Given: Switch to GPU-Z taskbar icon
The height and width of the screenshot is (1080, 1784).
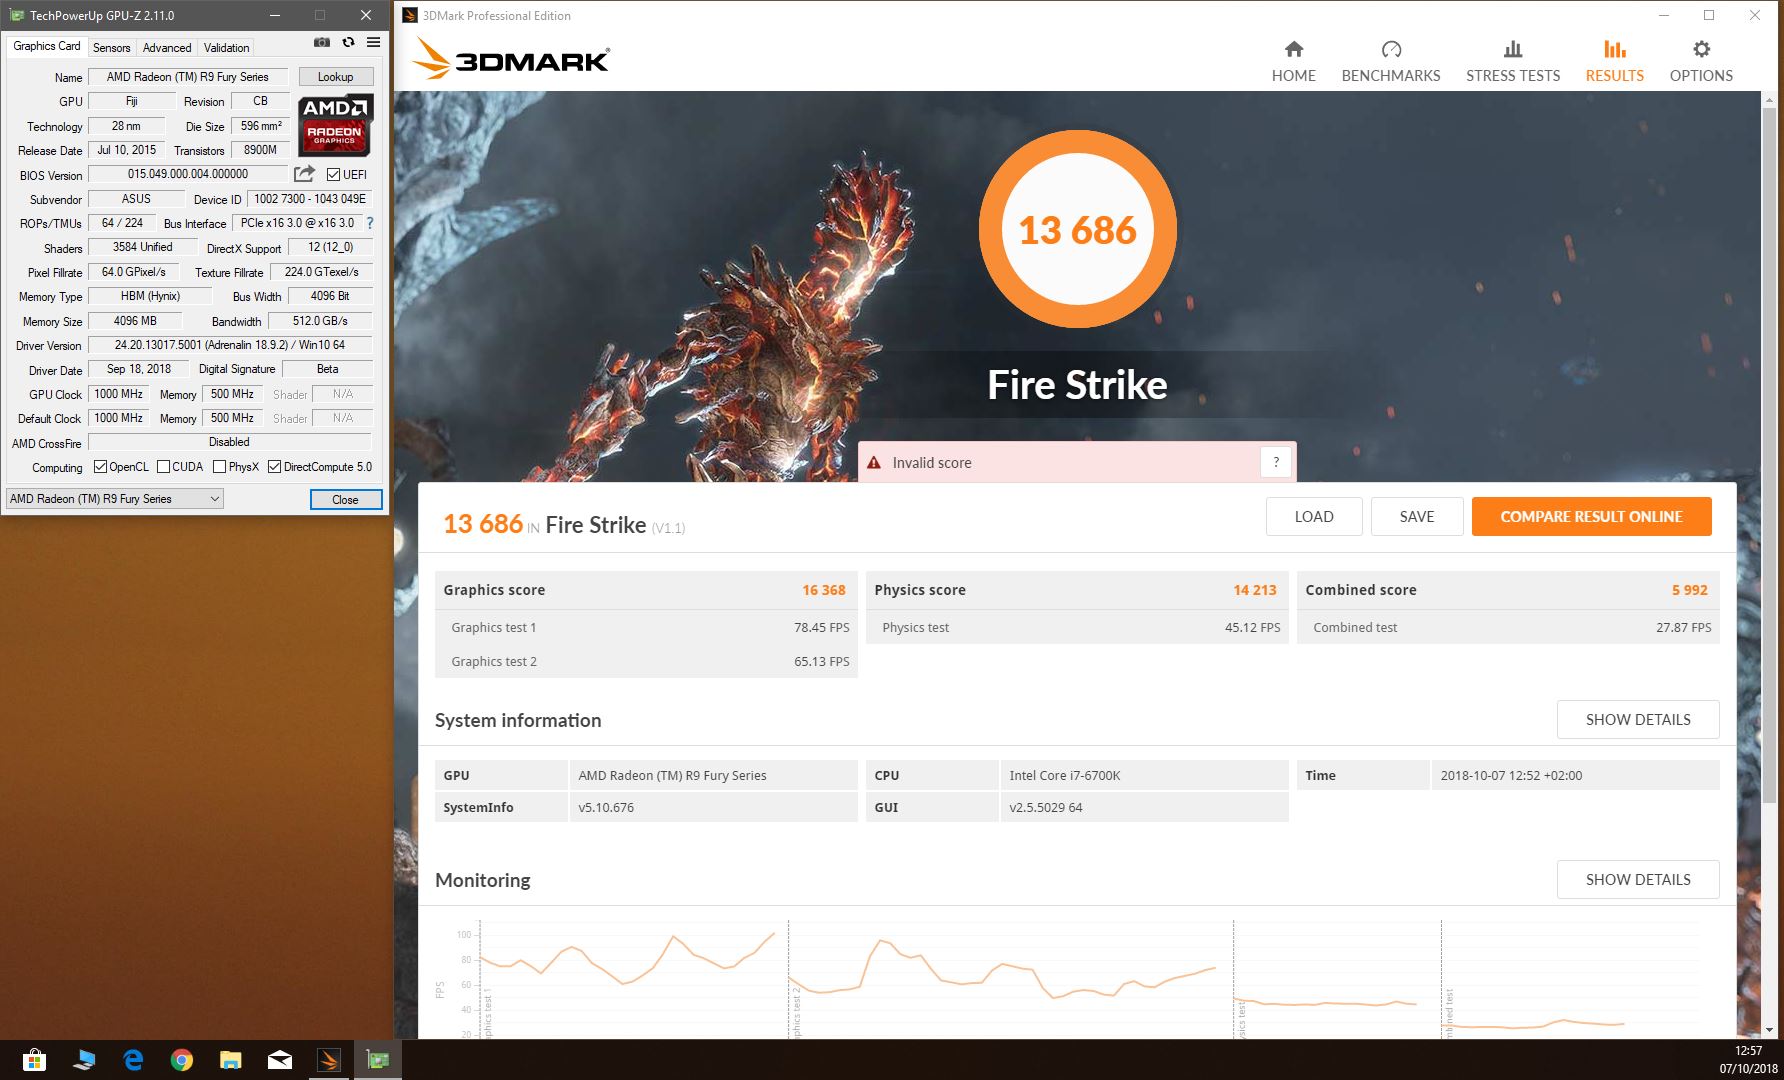Looking at the screenshot, I should [378, 1059].
